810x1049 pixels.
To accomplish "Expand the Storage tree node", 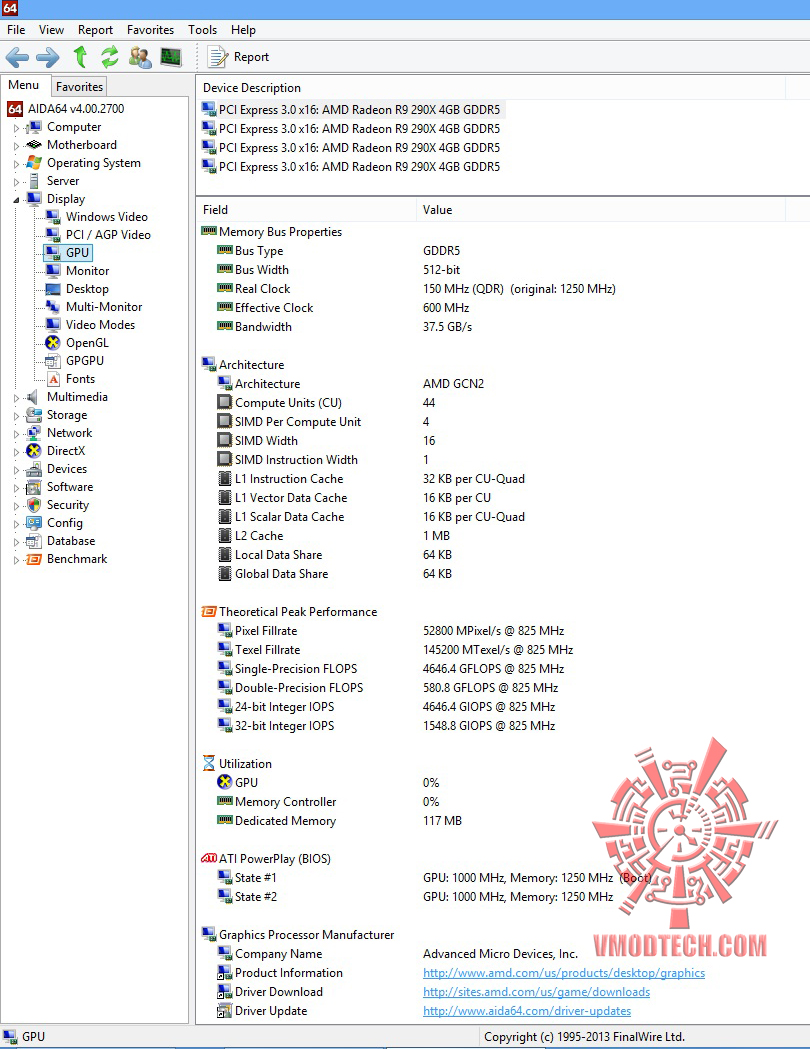I will [x=17, y=415].
